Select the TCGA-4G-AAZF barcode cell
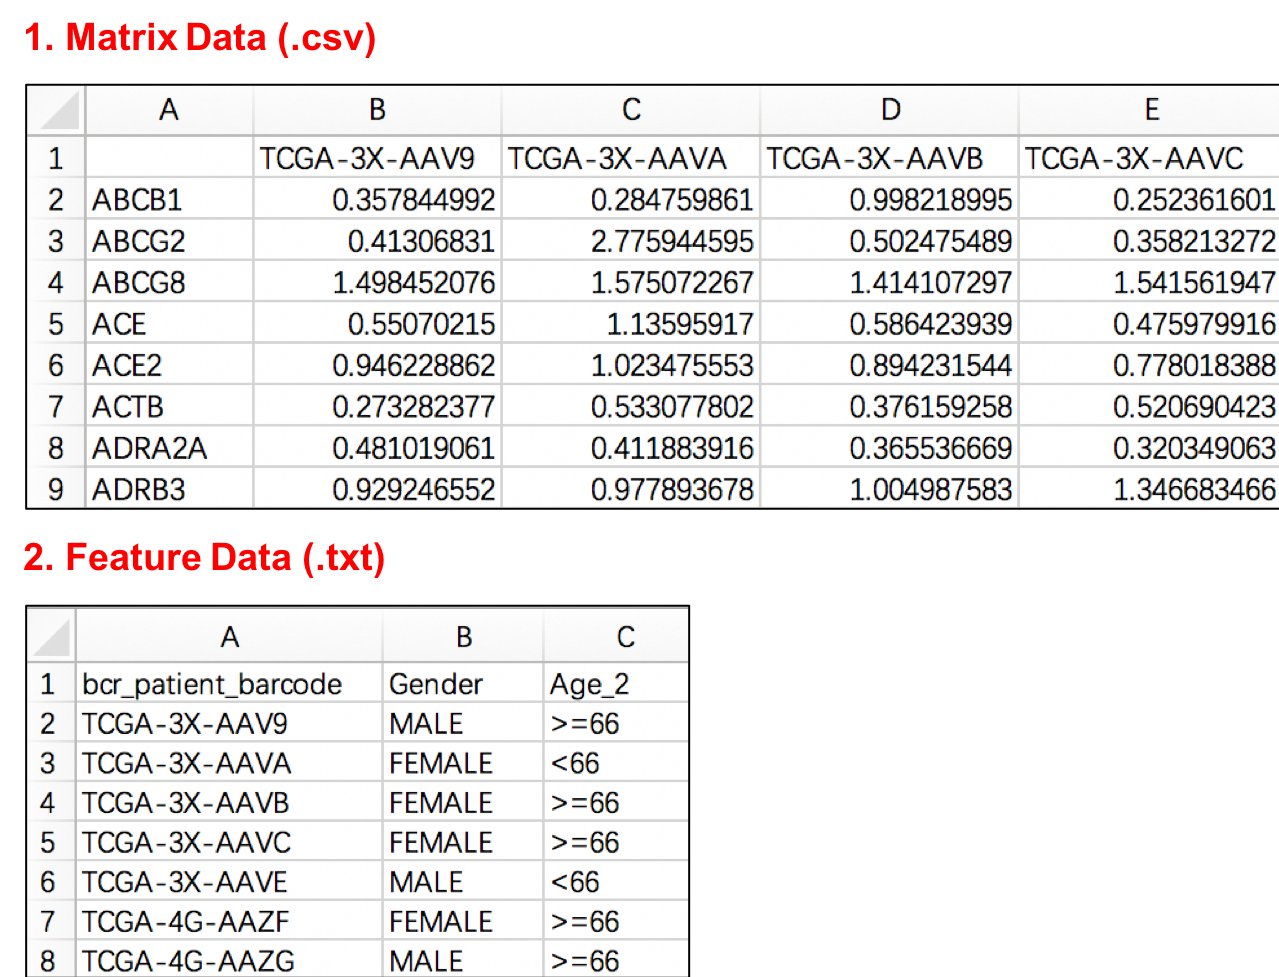The image size is (1279, 977). [229, 921]
